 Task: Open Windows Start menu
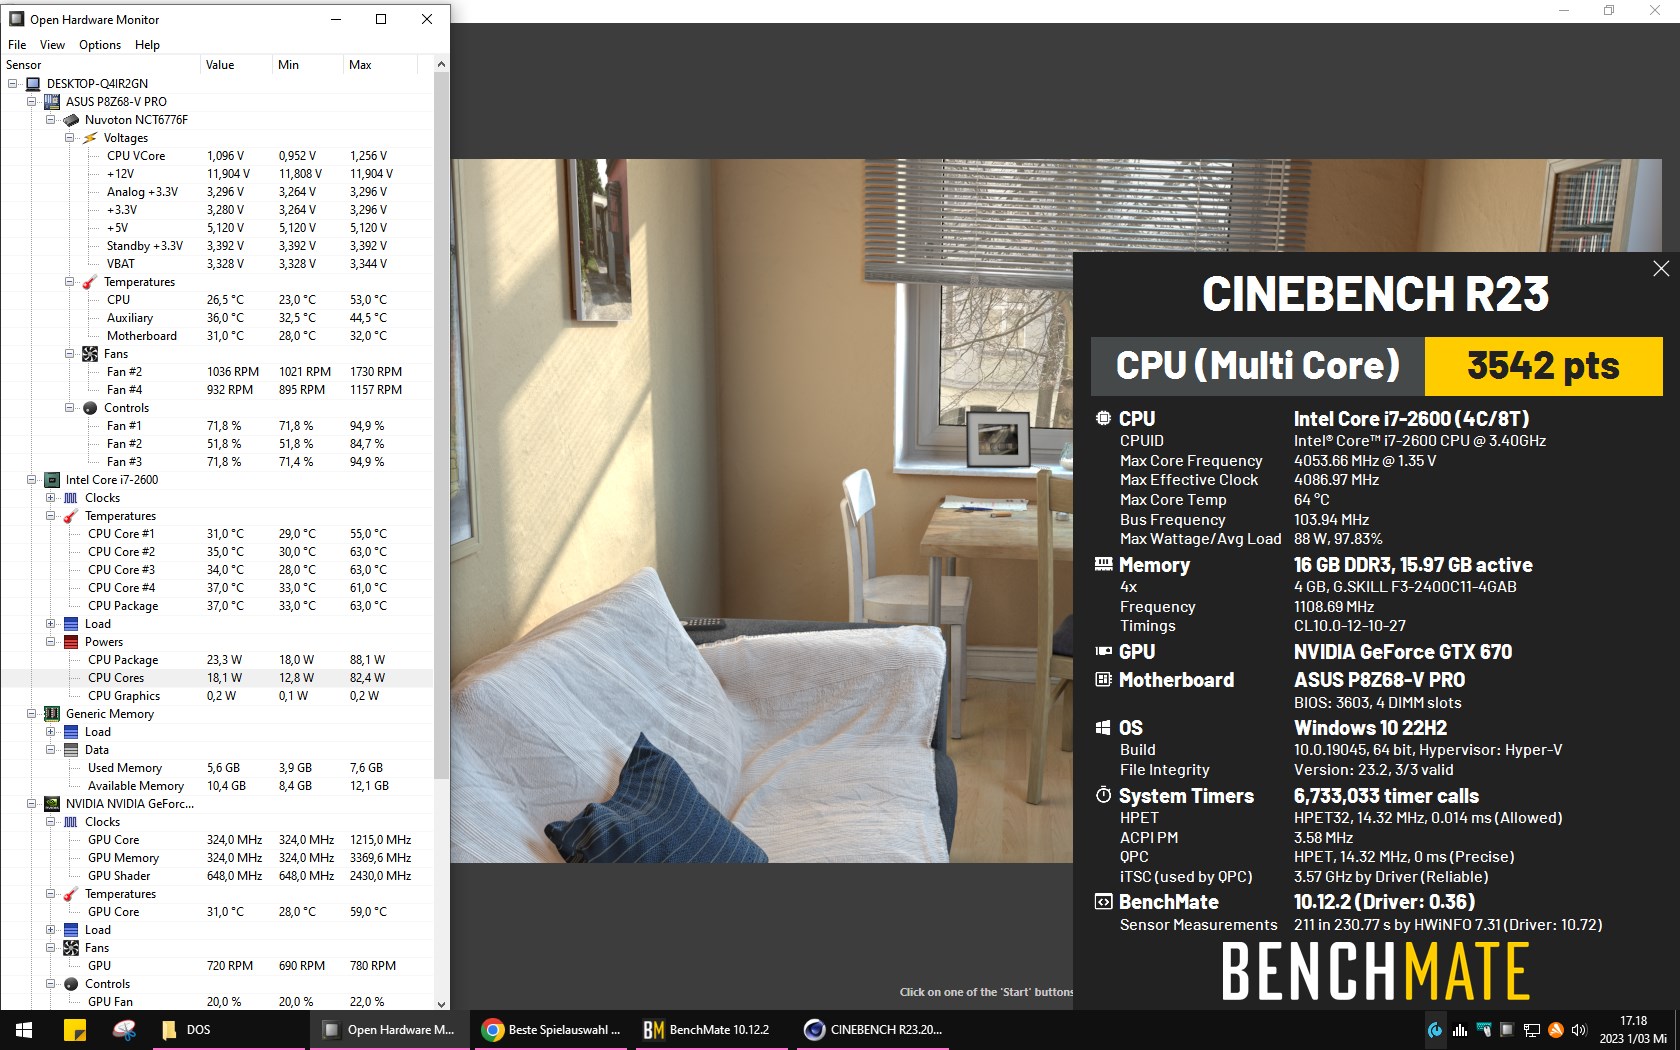(x=24, y=1030)
